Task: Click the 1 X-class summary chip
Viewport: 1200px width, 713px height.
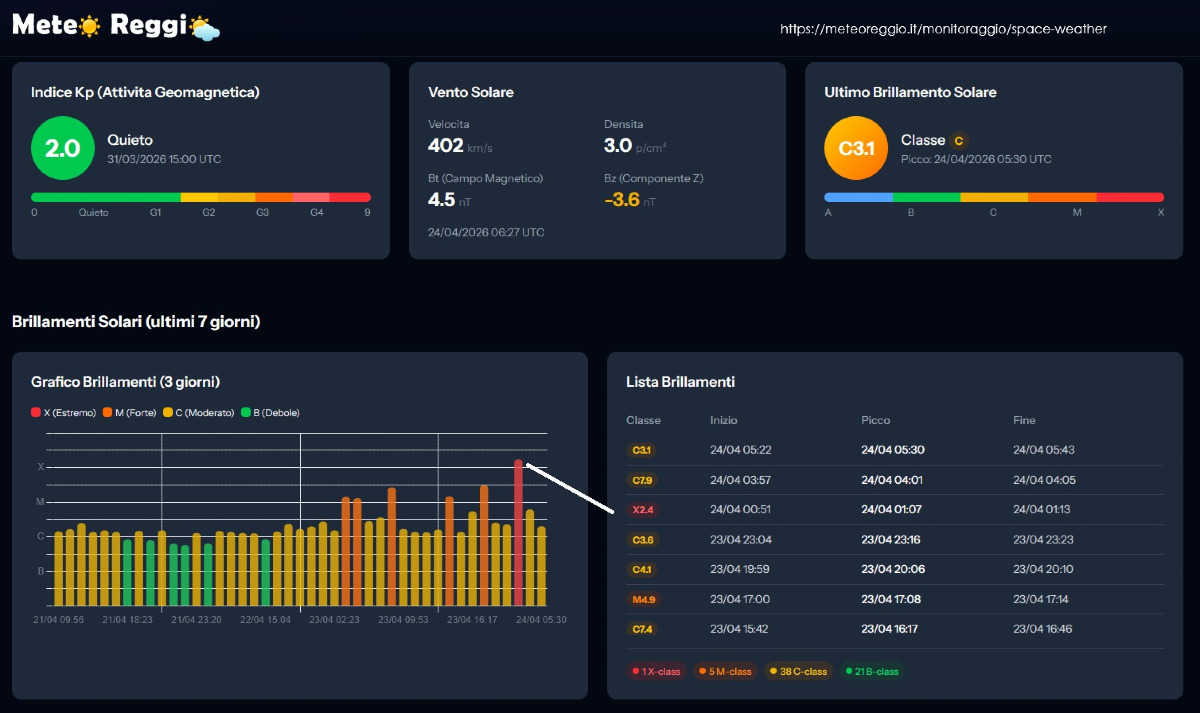Action: click(656, 671)
